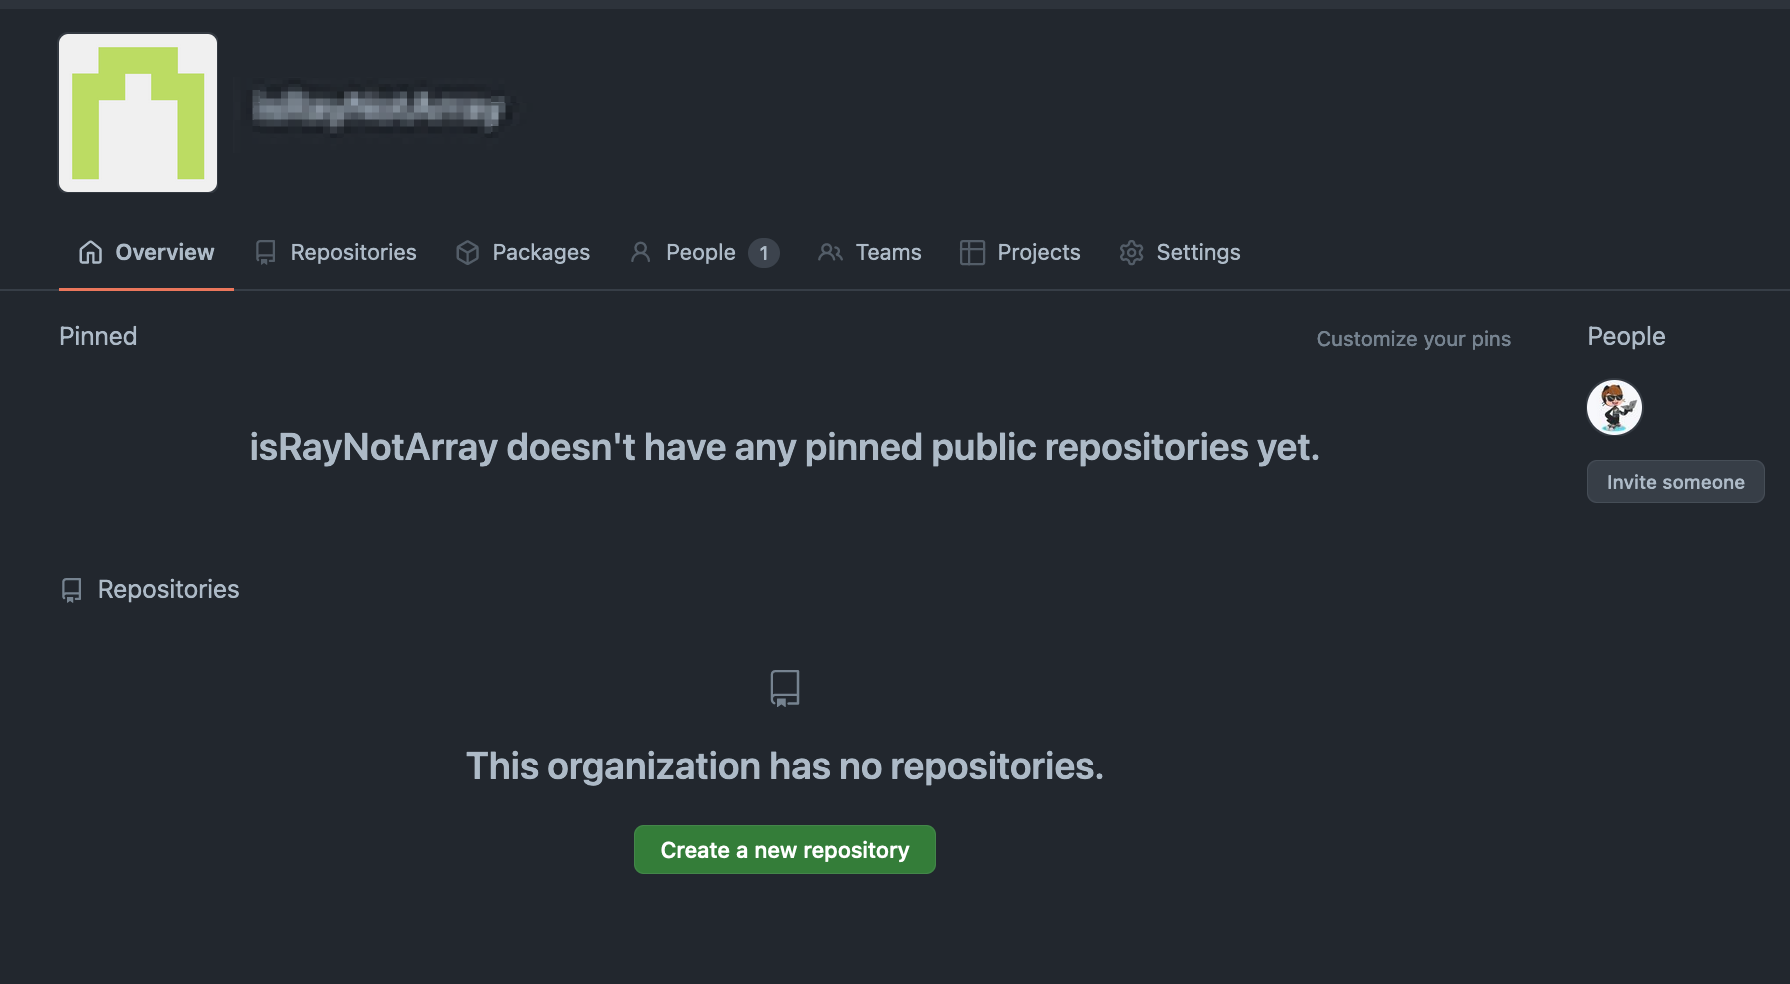
Task: Click Create a new repository button
Action: [x=785, y=850]
